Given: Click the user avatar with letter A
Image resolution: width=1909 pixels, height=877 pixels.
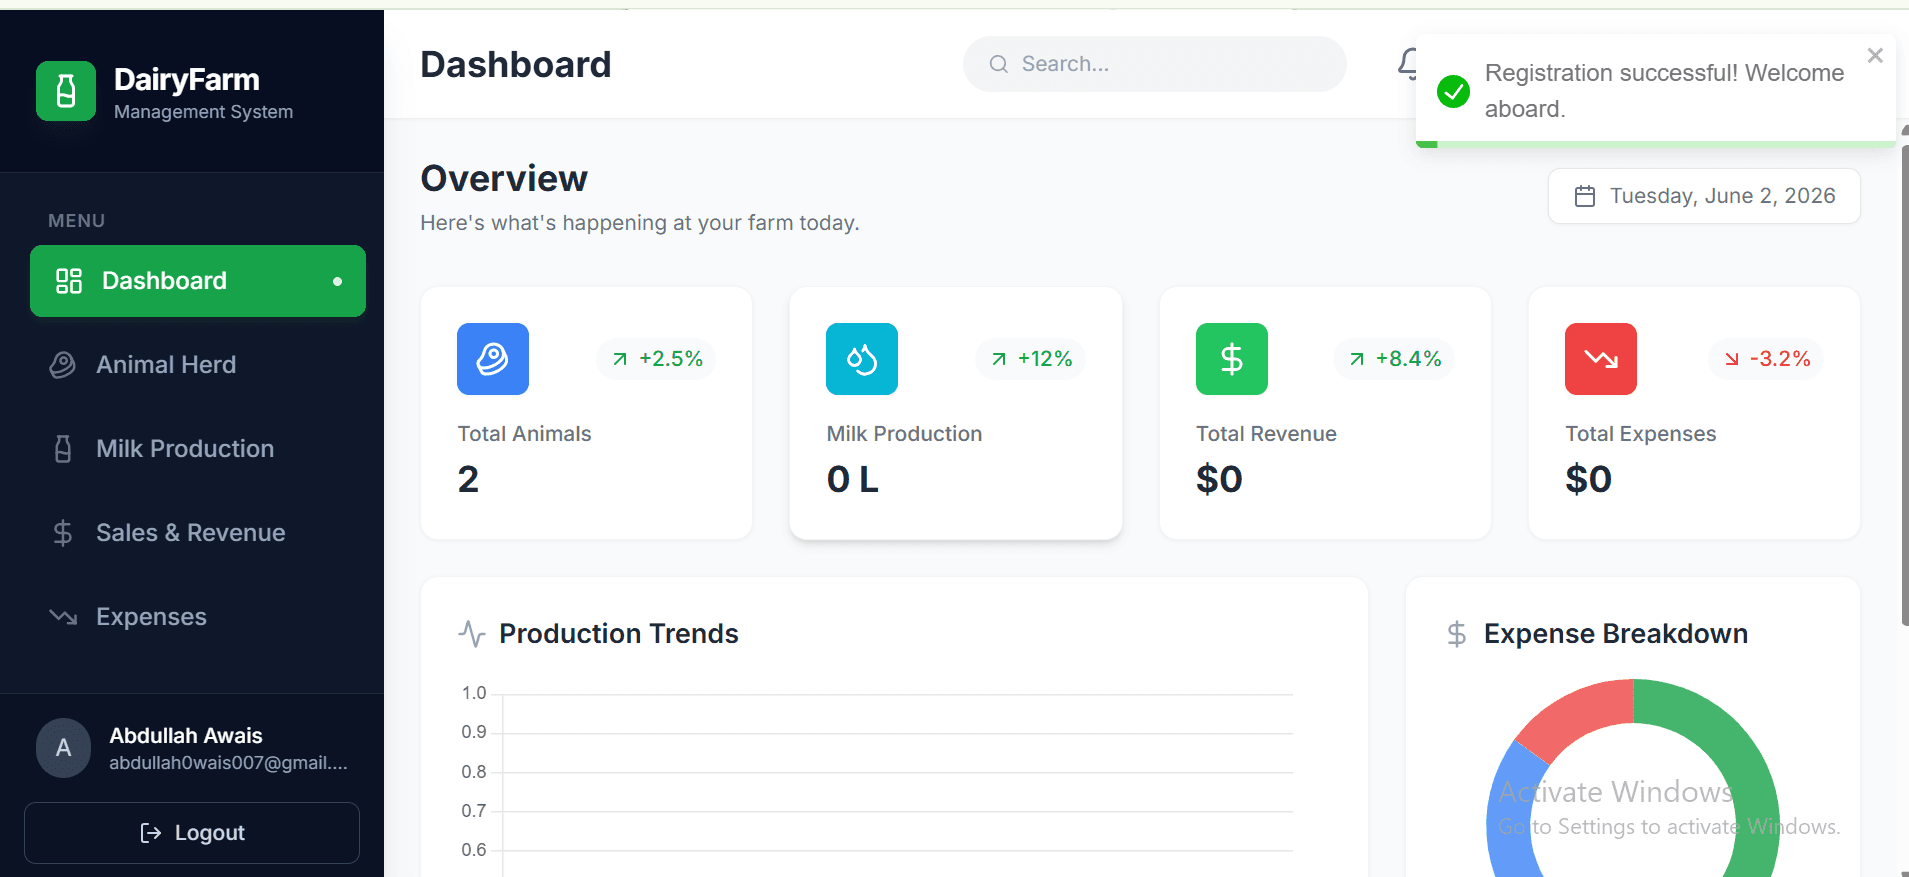Looking at the screenshot, I should click(64, 748).
